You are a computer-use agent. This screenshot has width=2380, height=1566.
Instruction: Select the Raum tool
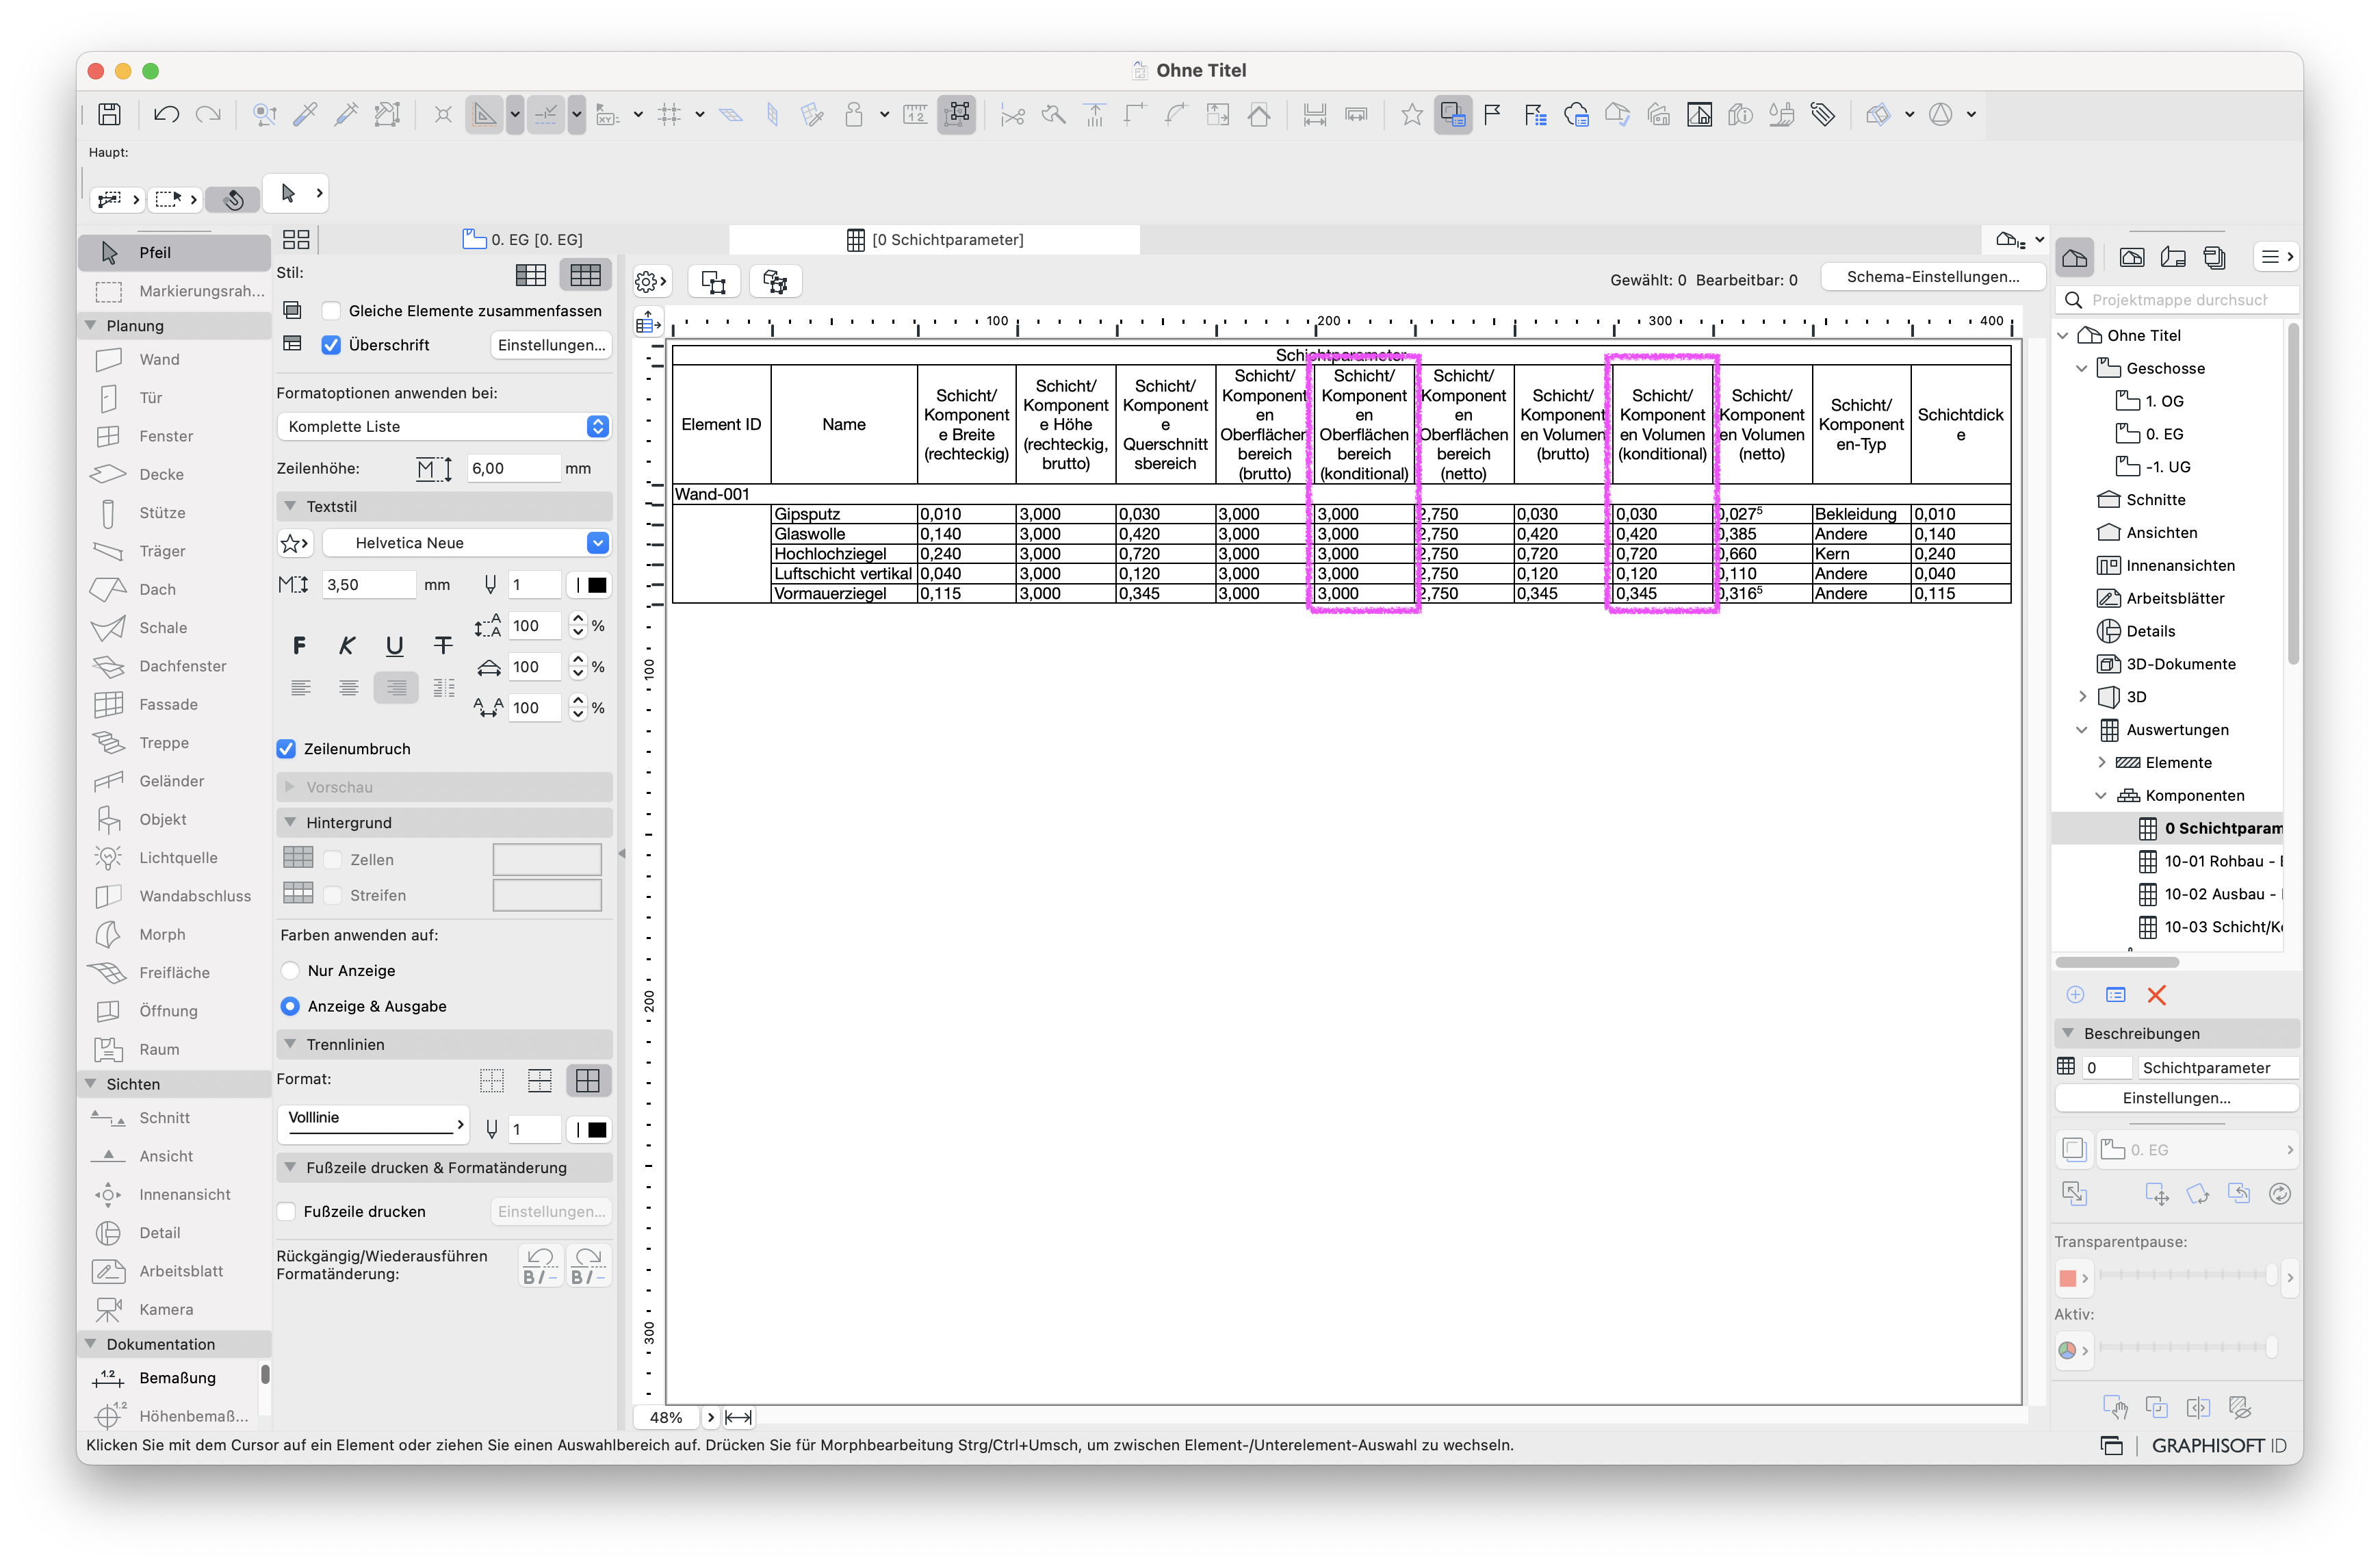coord(175,1049)
